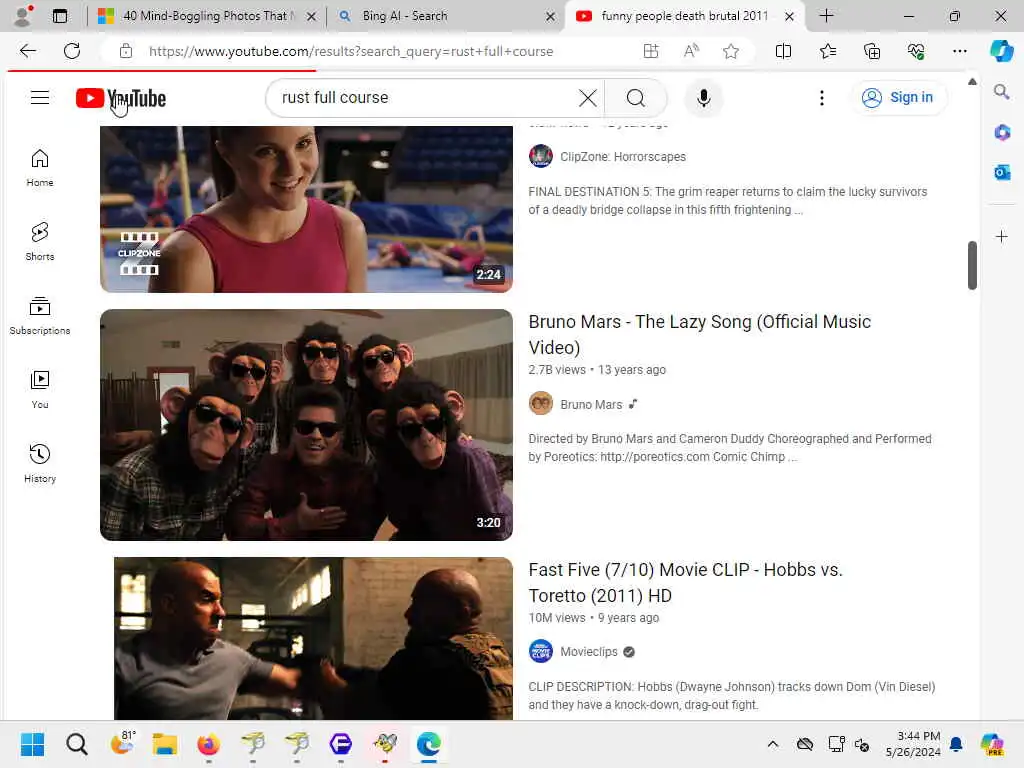Open tab actions menu icon
Screen dimensions: 1024x768
(x=59, y=16)
